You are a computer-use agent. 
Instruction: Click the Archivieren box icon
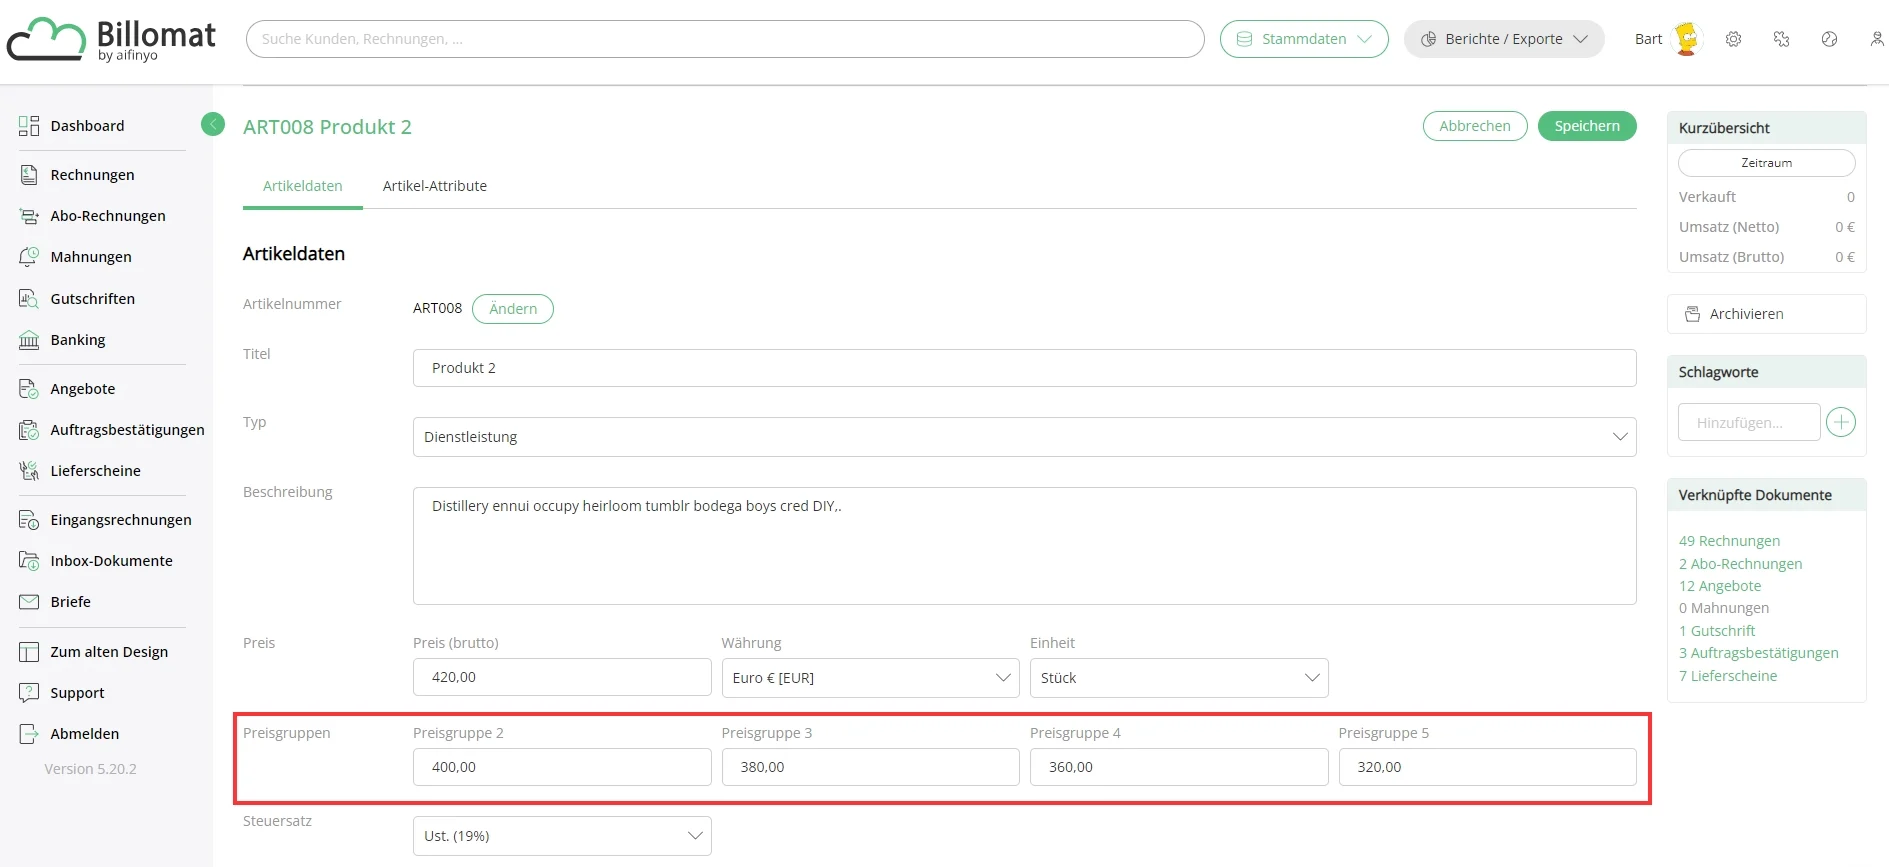point(1692,314)
